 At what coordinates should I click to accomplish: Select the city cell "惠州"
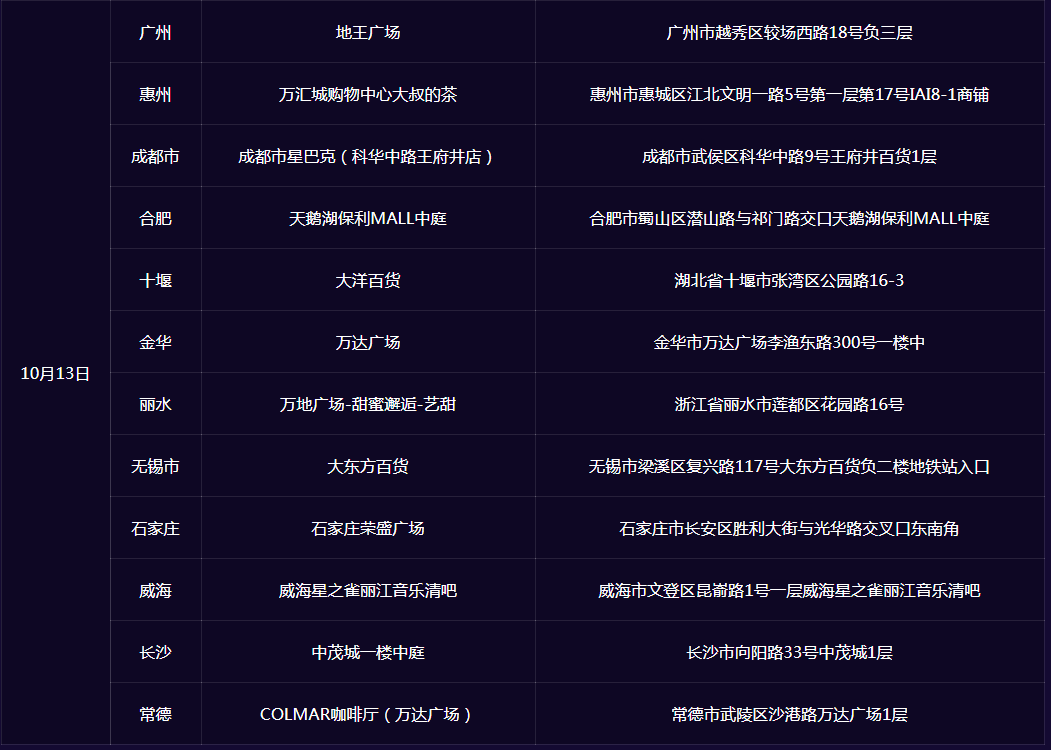pos(156,95)
